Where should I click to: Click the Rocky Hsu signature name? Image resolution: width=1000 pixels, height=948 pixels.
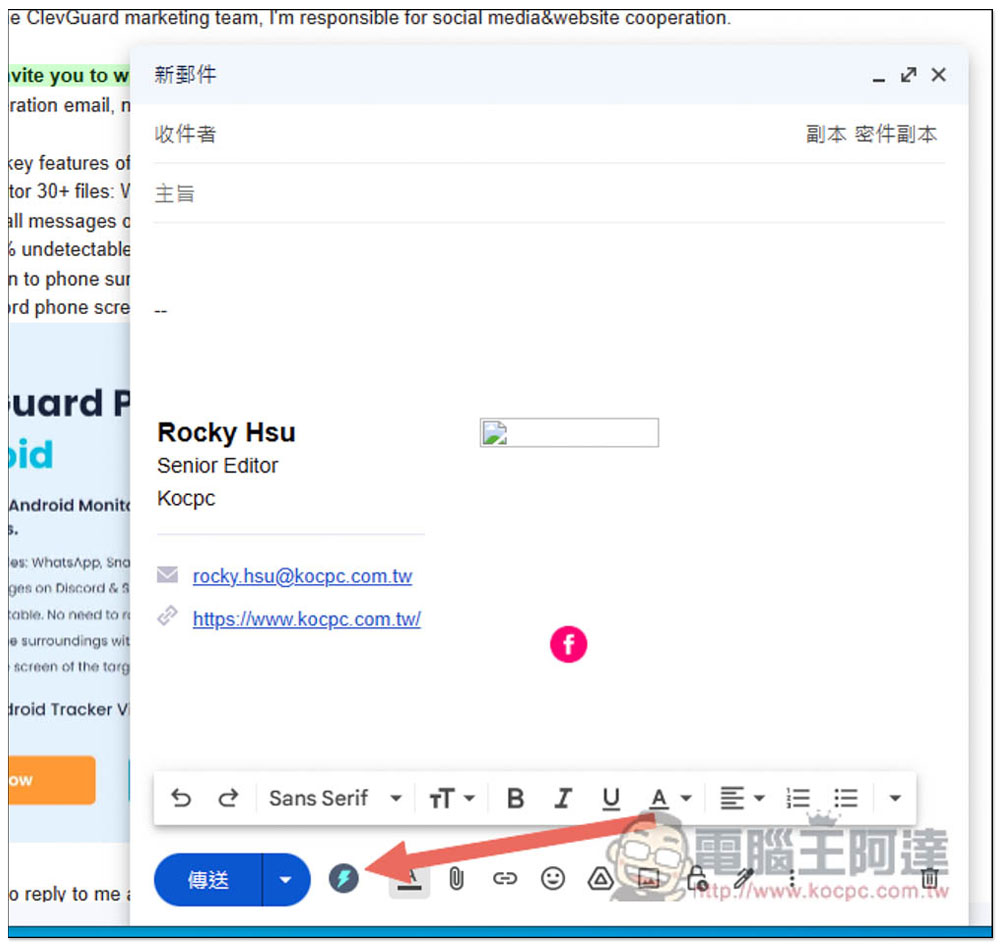[226, 432]
